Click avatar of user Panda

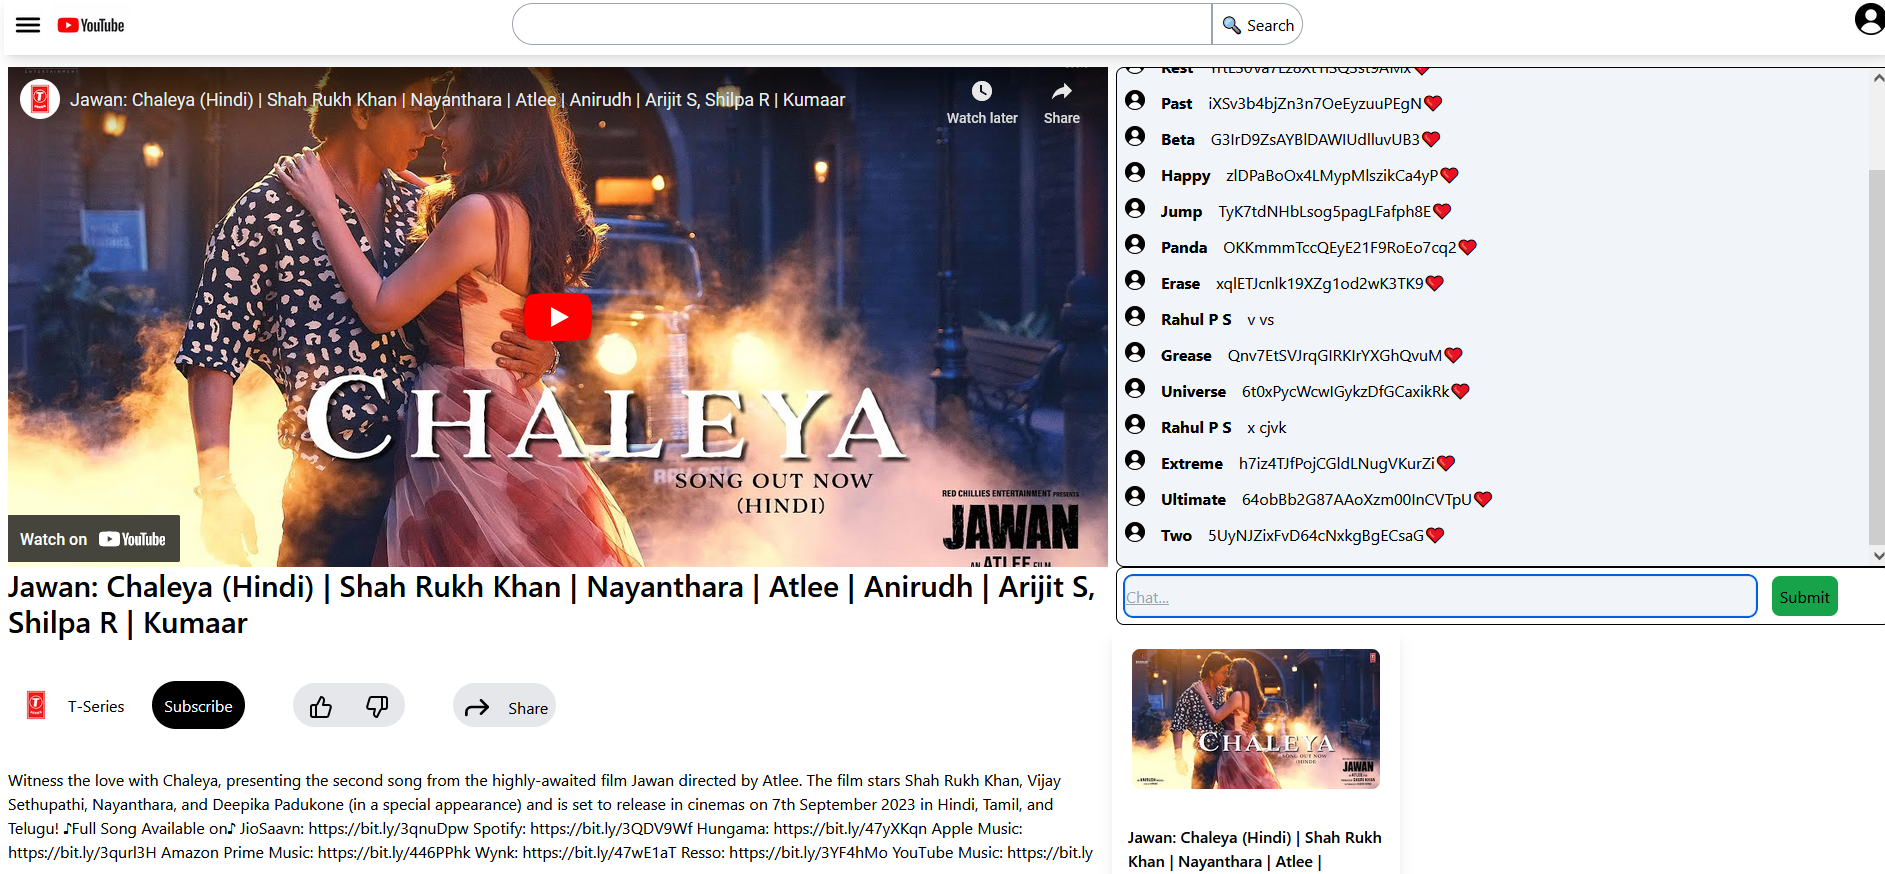pos(1135,245)
